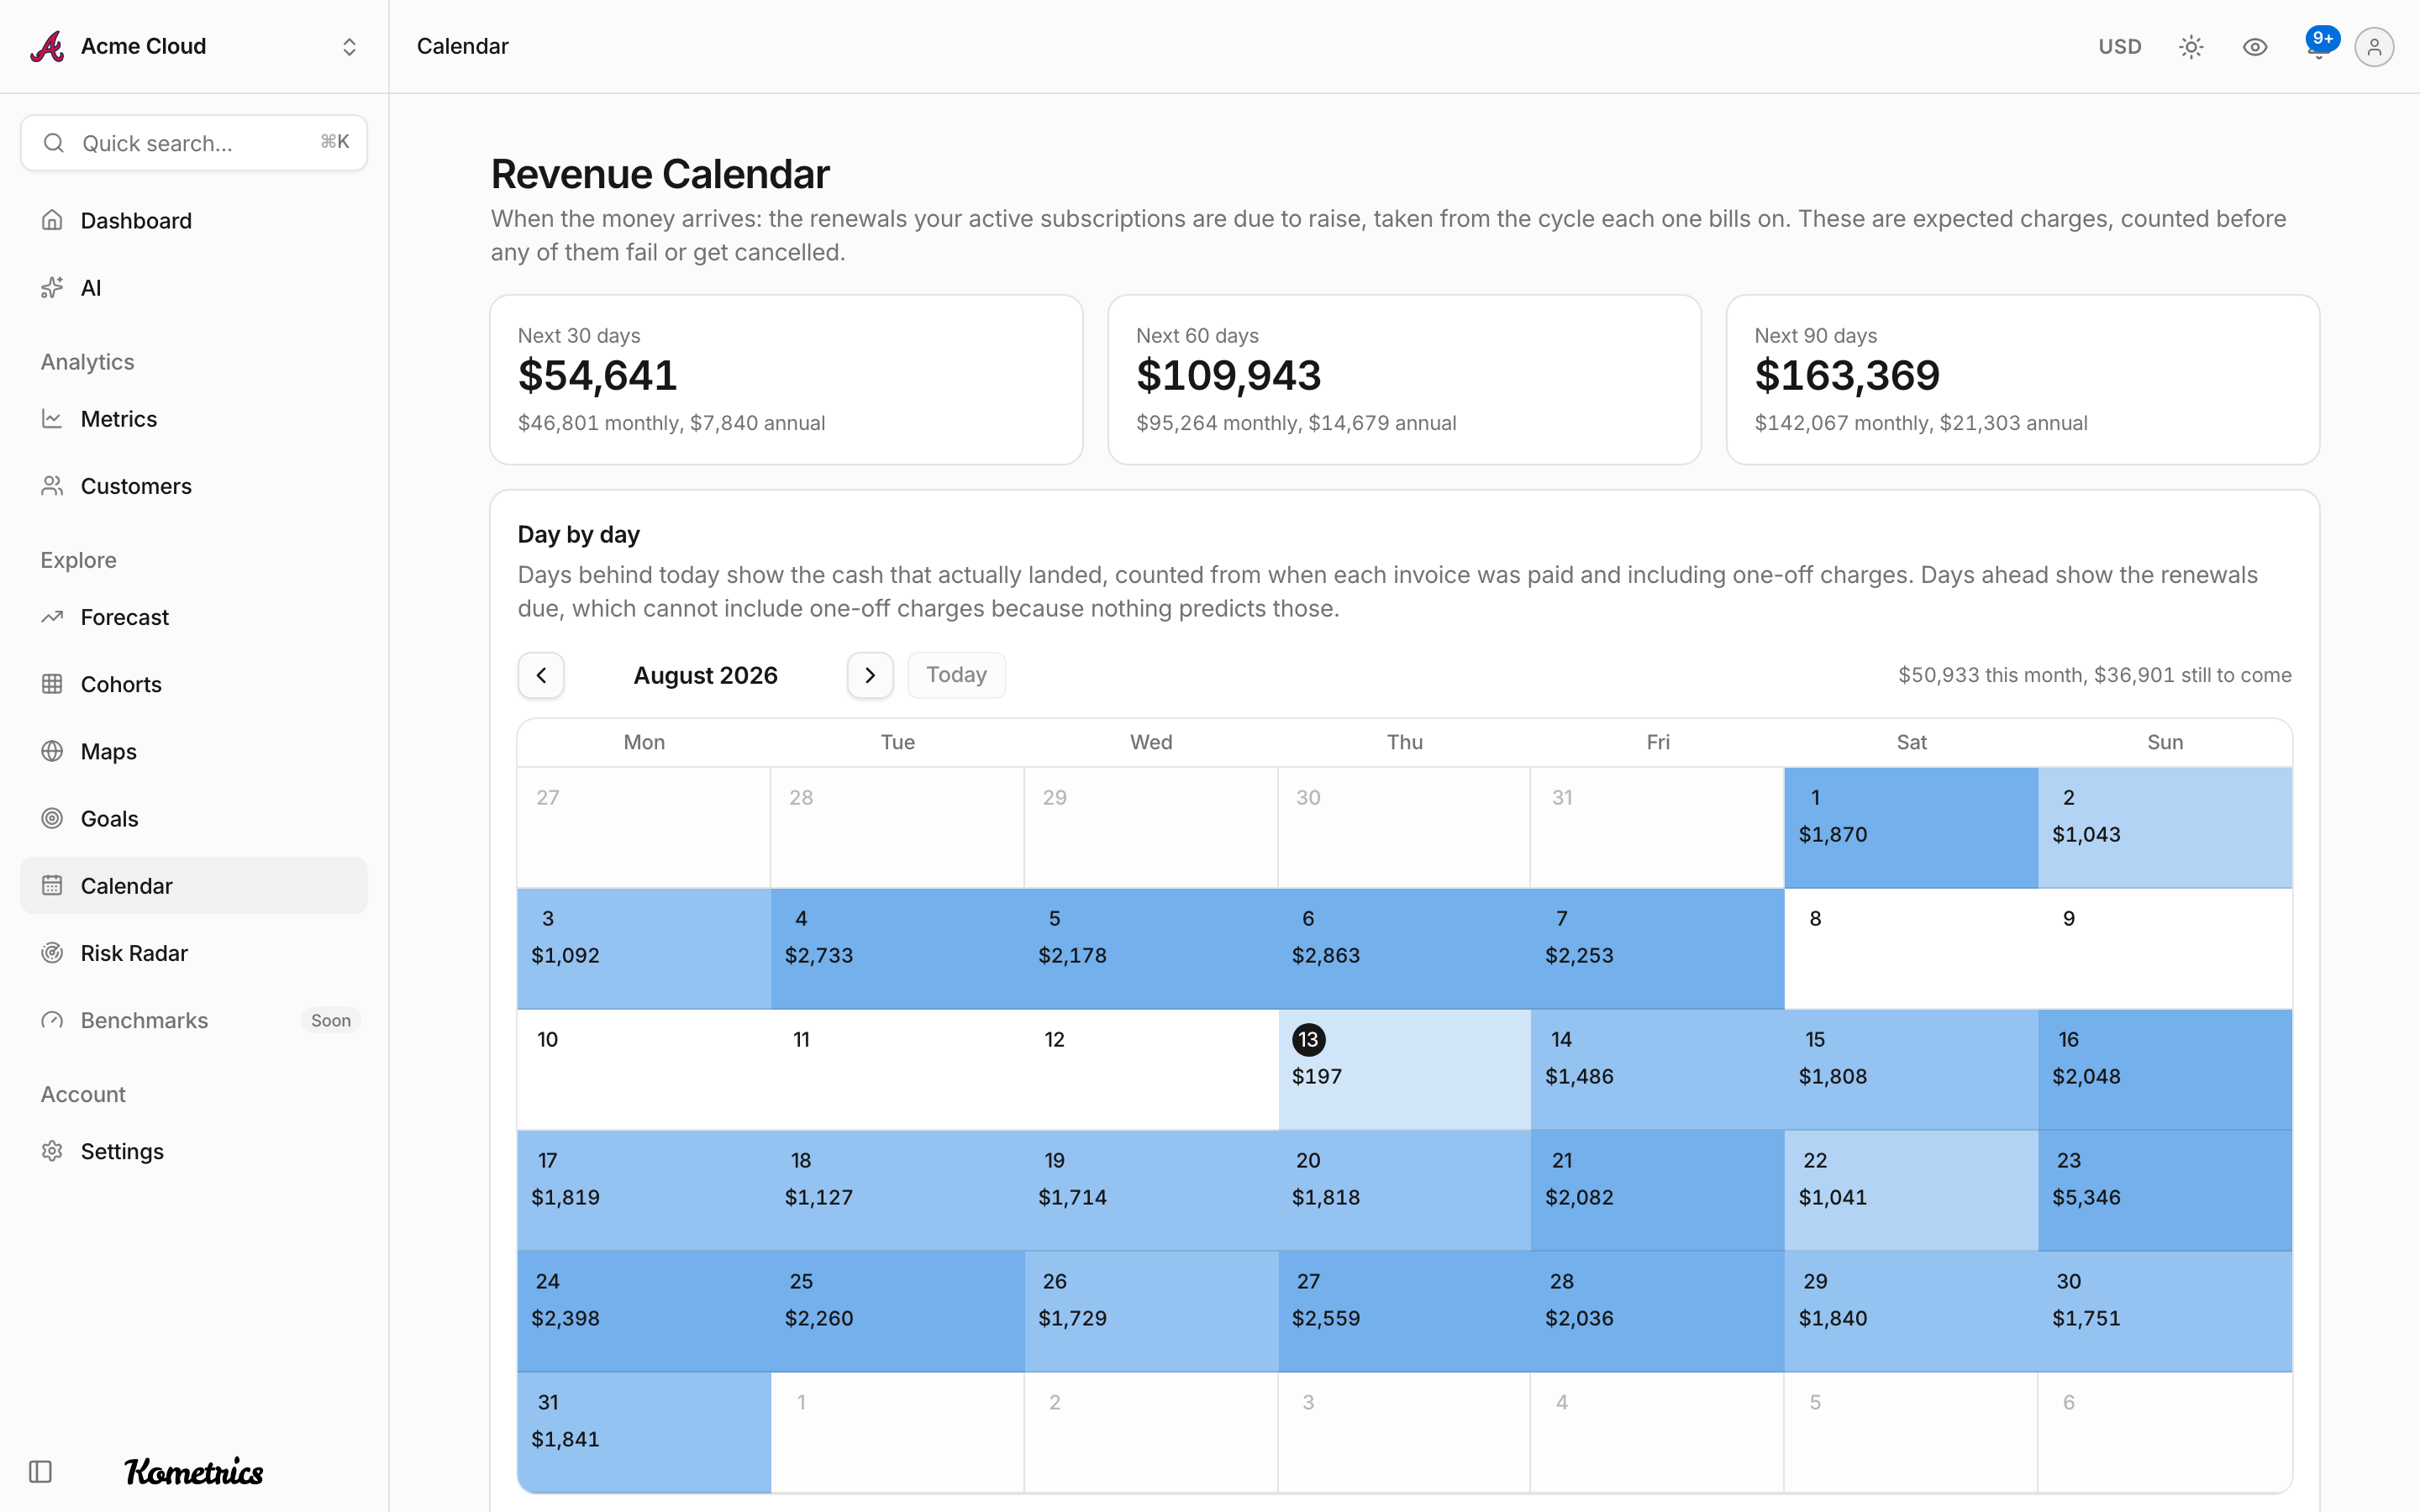Select August 21 cell with $2,082
Viewport: 2420px width, 1512px height.
1657,1191
